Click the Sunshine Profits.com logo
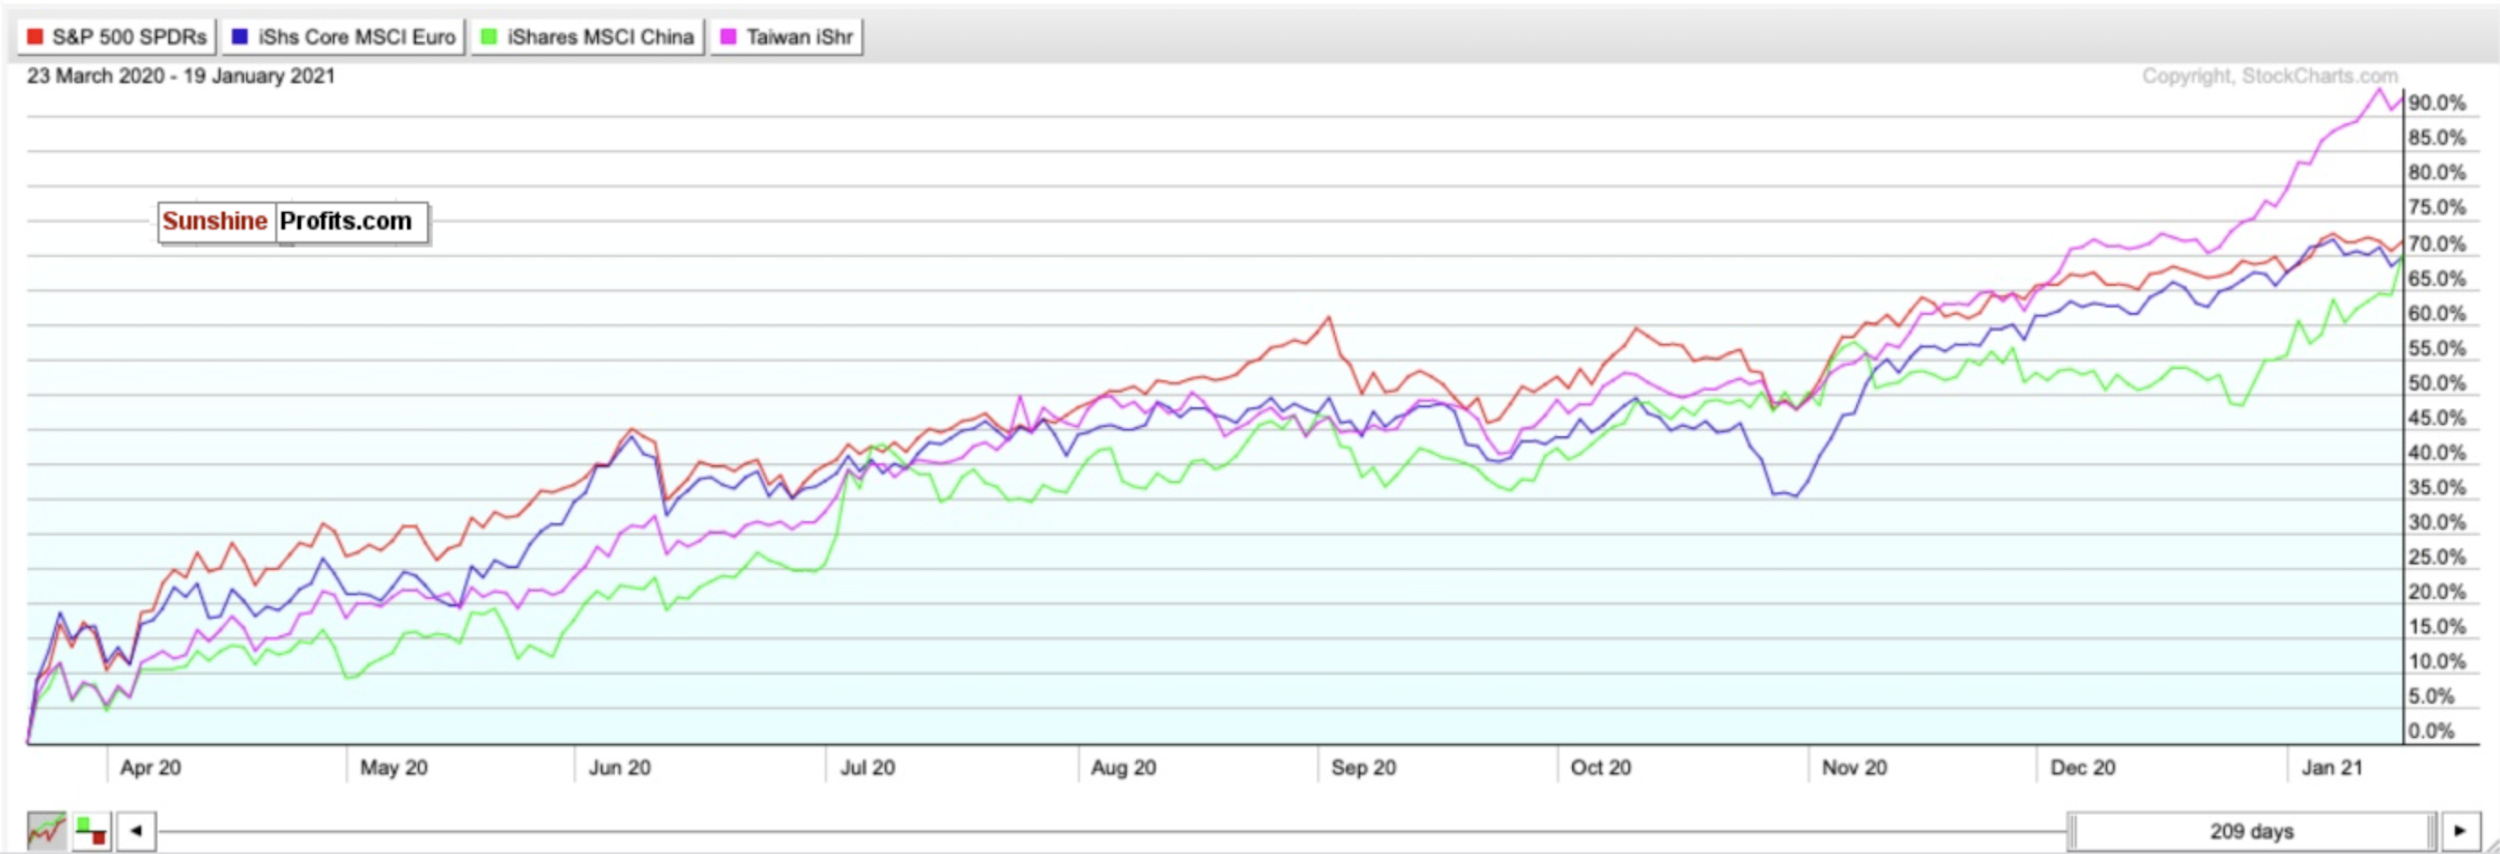The height and width of the screenshot is (854, 2500). (293, 222)
